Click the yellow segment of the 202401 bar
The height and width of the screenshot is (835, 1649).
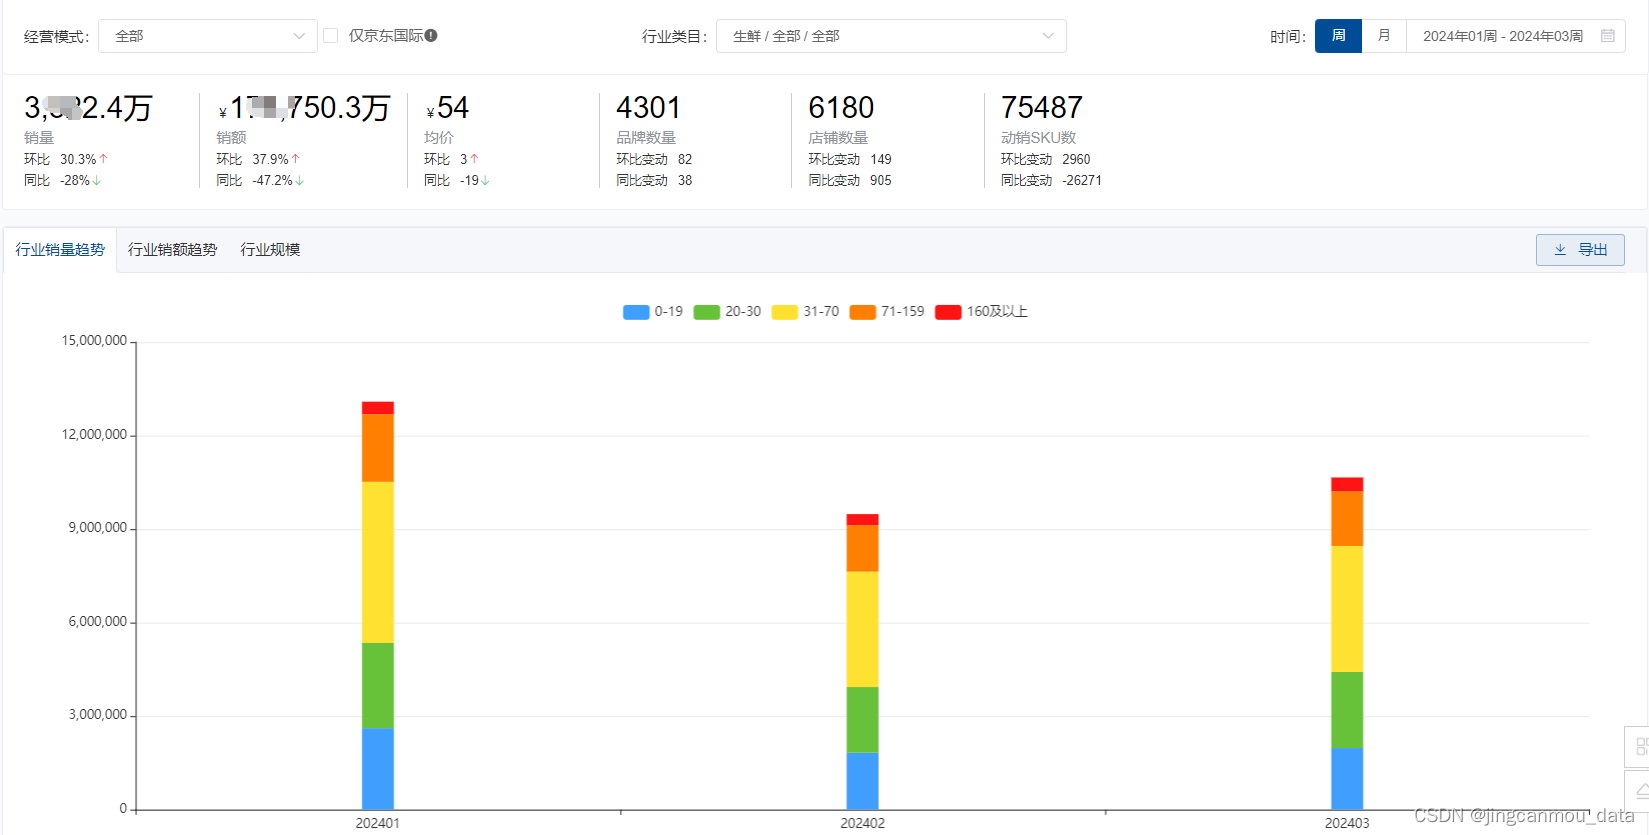[x=378, y=562]
